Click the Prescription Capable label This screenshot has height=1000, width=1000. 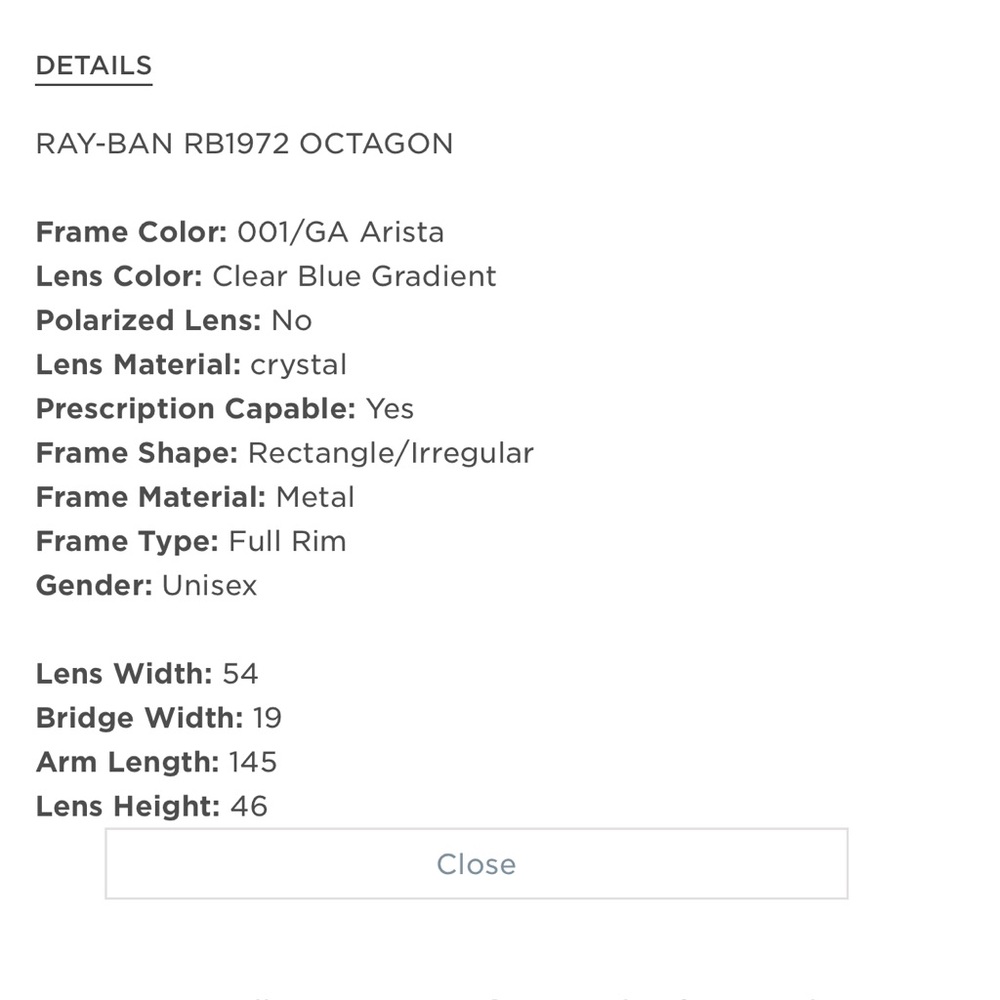[x=196, y=409]
